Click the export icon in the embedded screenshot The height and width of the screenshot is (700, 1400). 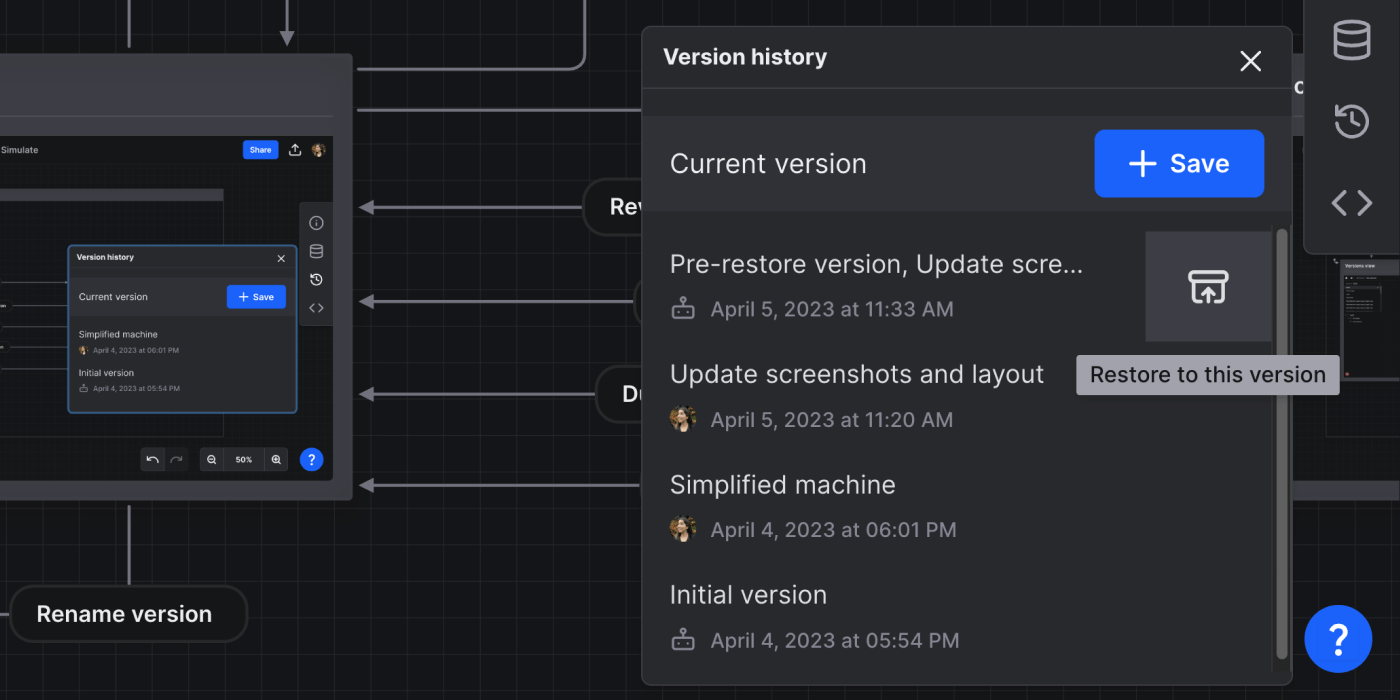coord(295,150)
